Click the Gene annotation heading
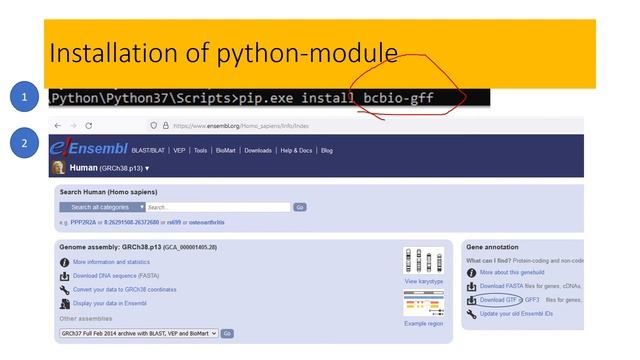 coord(492,247)
